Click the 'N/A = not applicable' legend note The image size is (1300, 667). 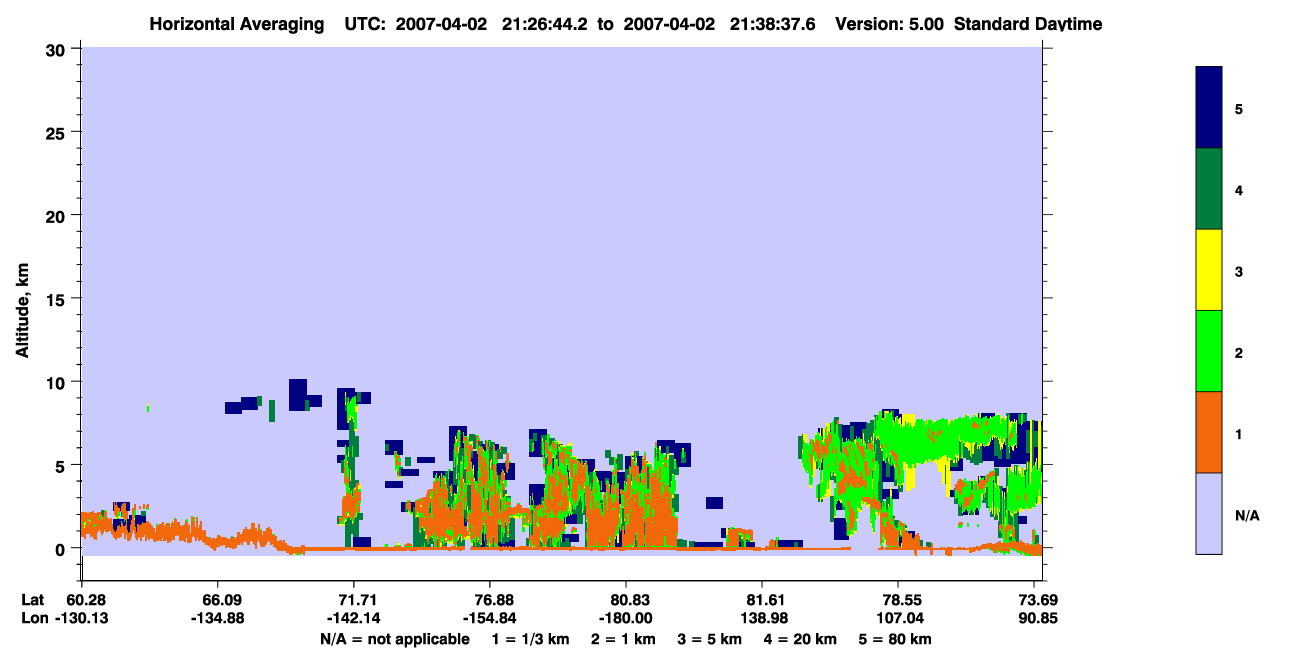[x=395, y=639]
